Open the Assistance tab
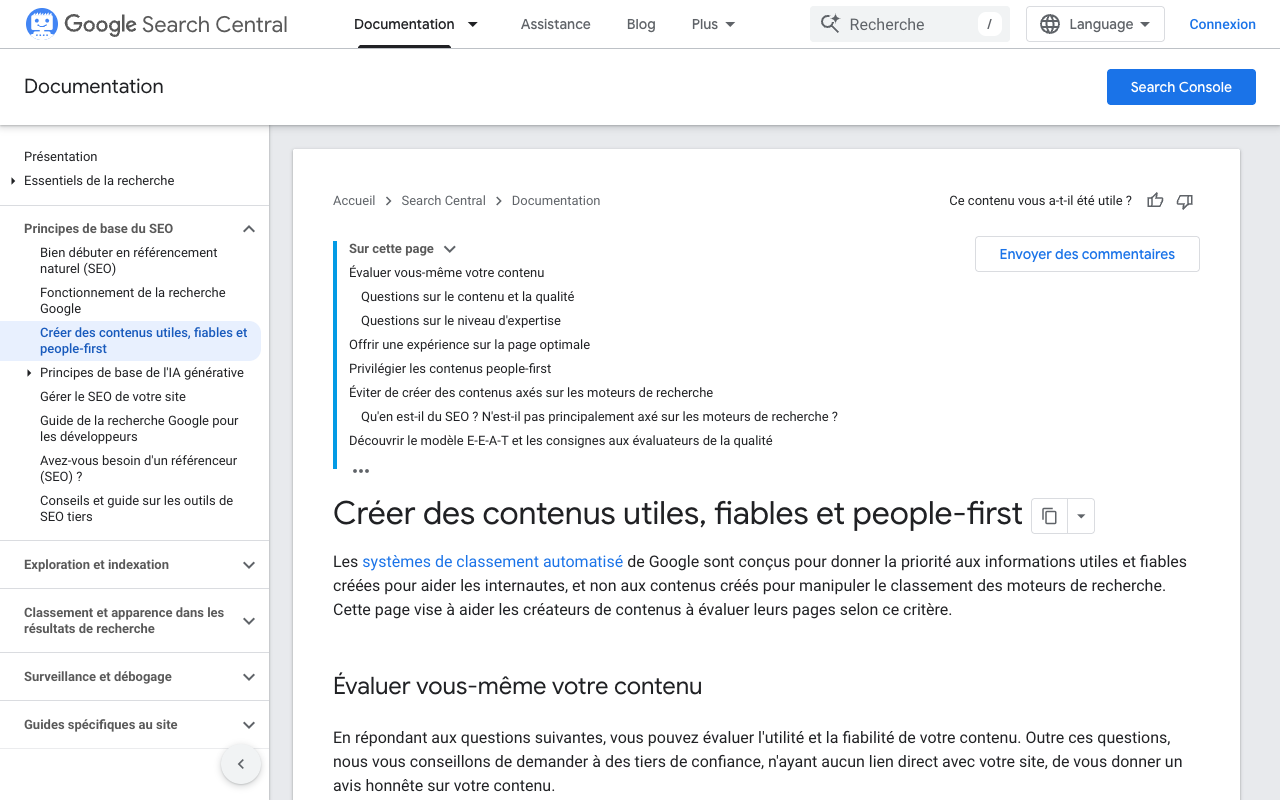 pos(556,24)
